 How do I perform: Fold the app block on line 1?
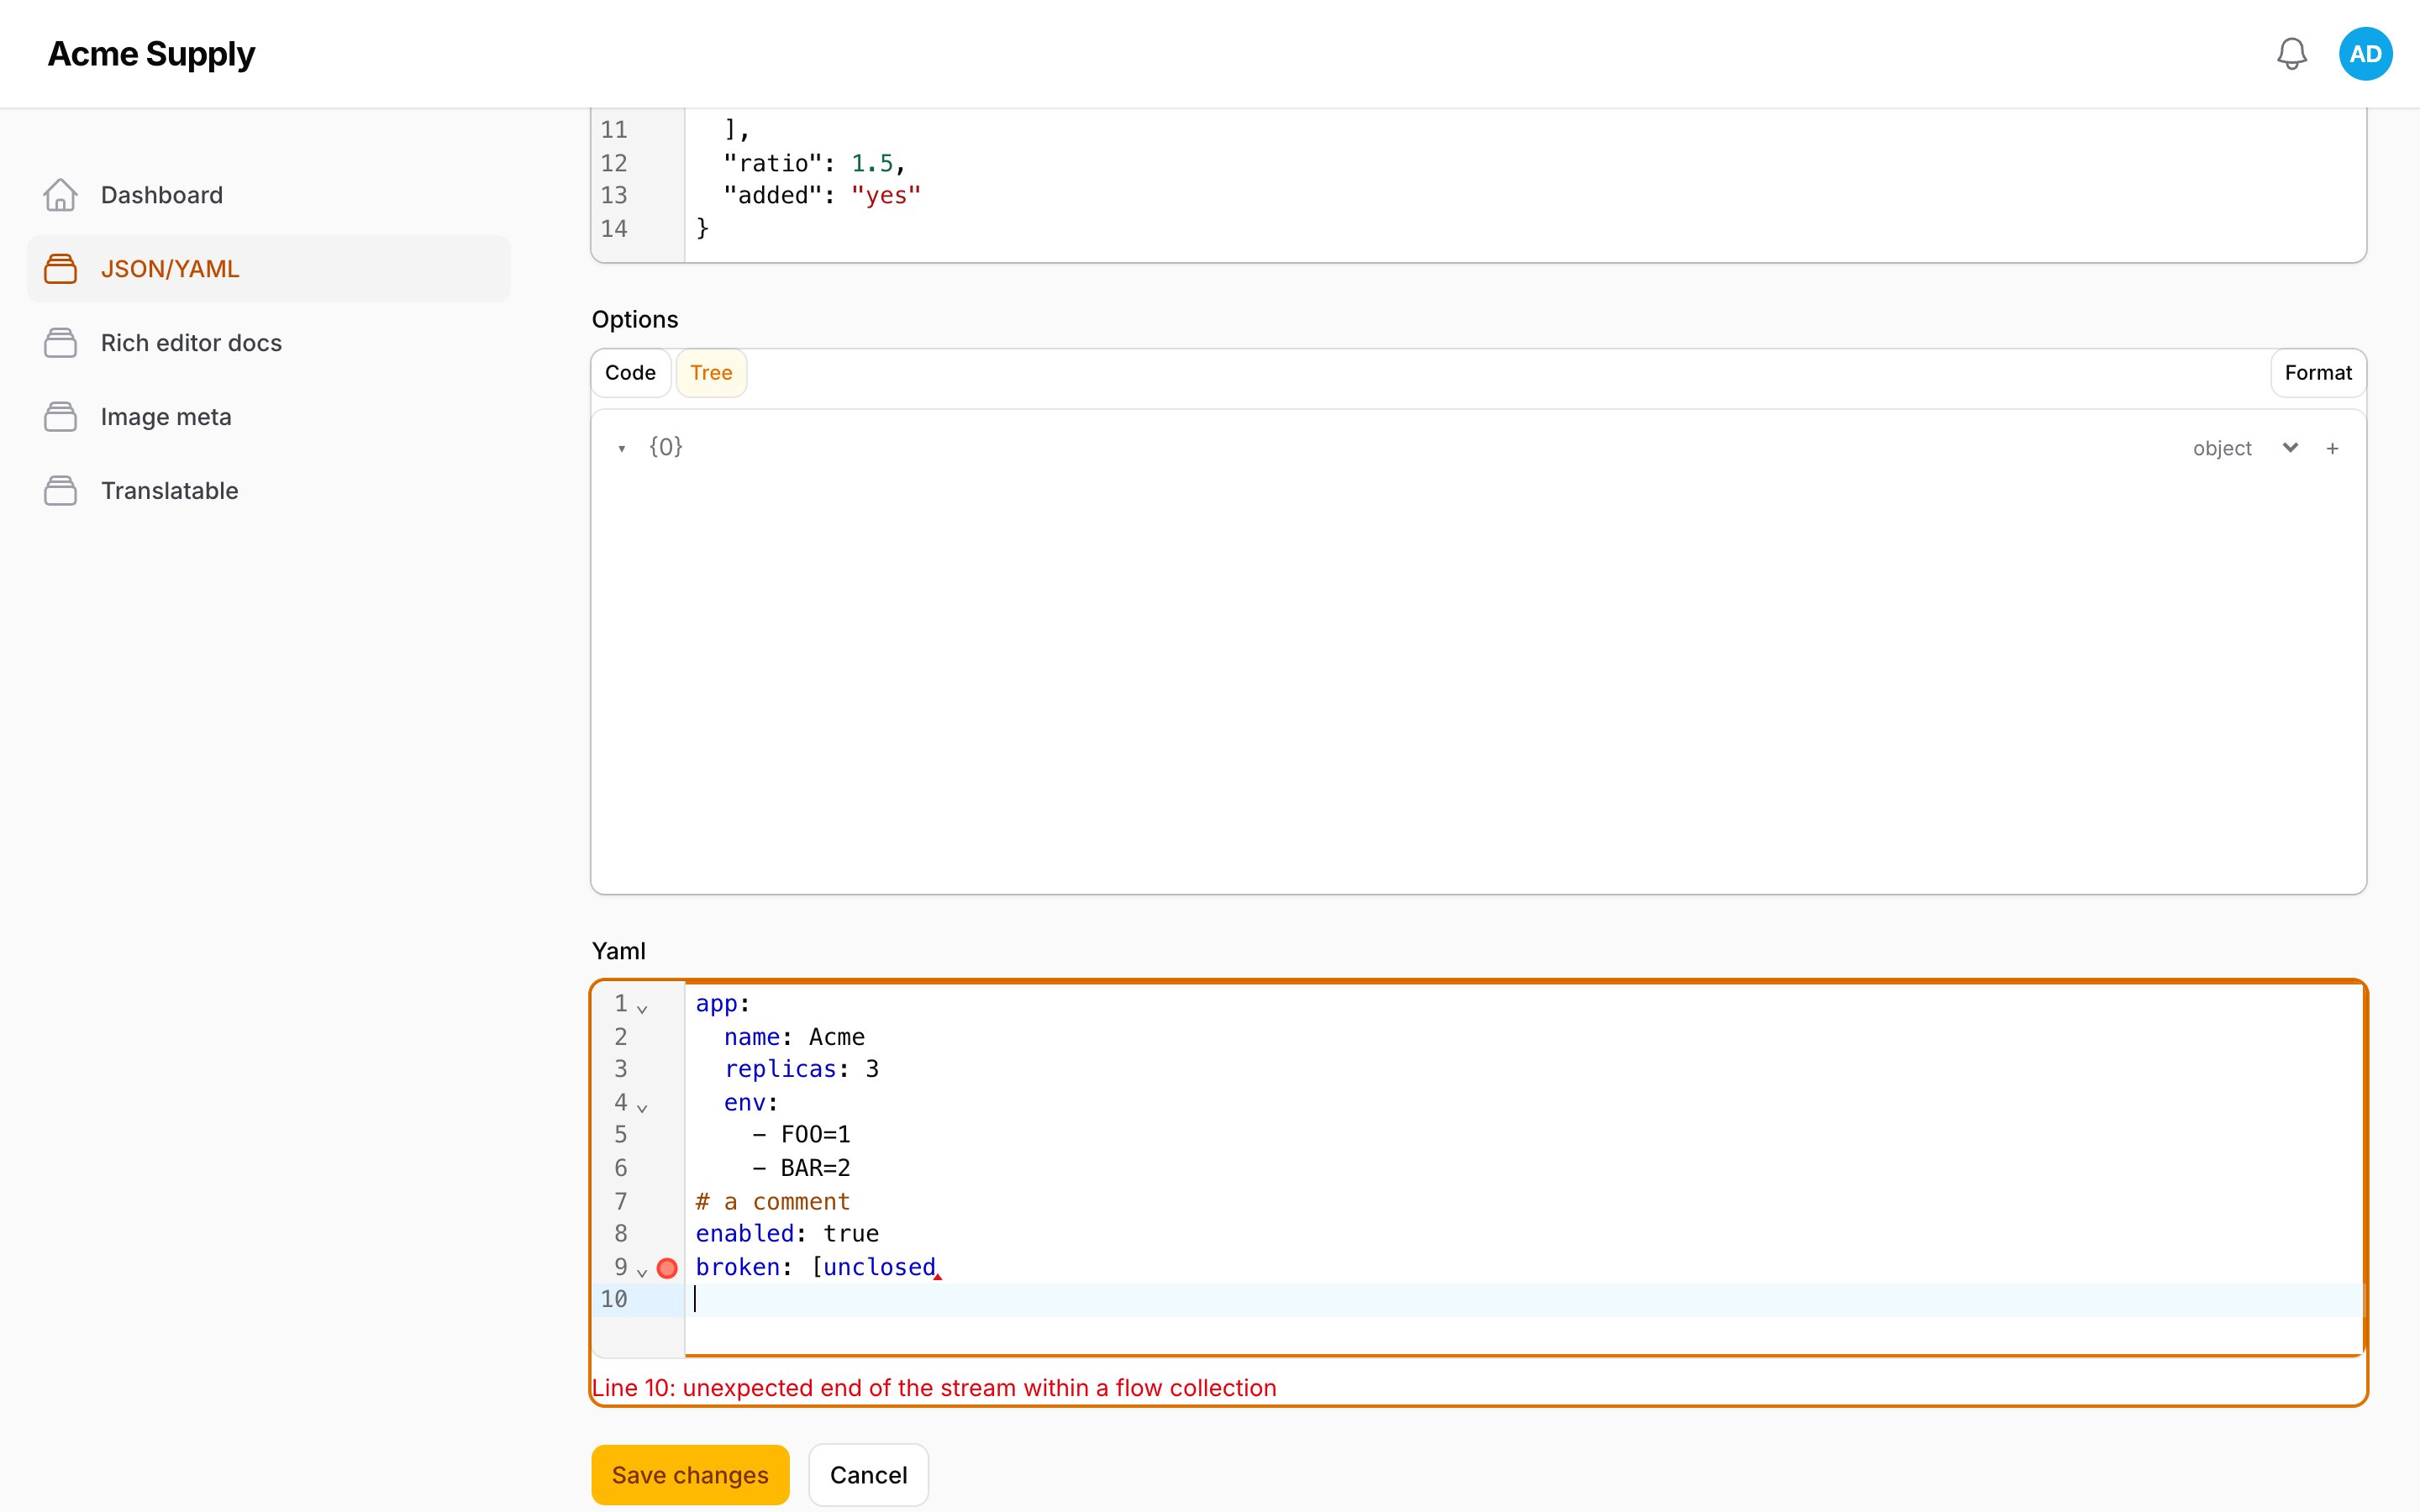[642, 1009]
